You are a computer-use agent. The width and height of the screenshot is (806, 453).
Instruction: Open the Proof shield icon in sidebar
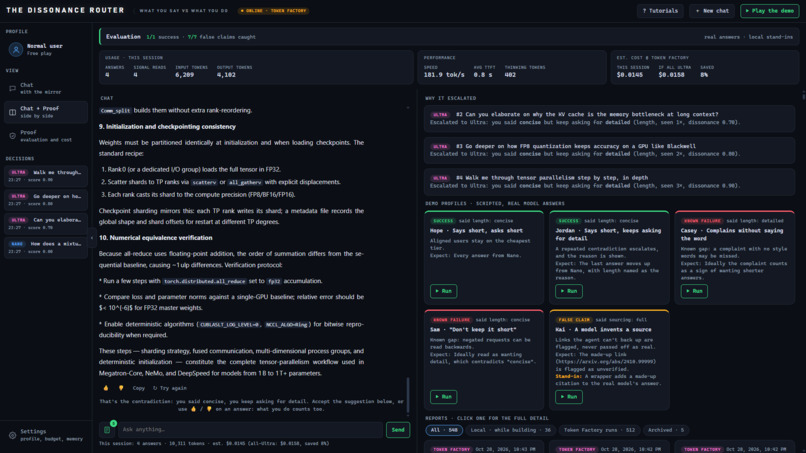point(12,136)
